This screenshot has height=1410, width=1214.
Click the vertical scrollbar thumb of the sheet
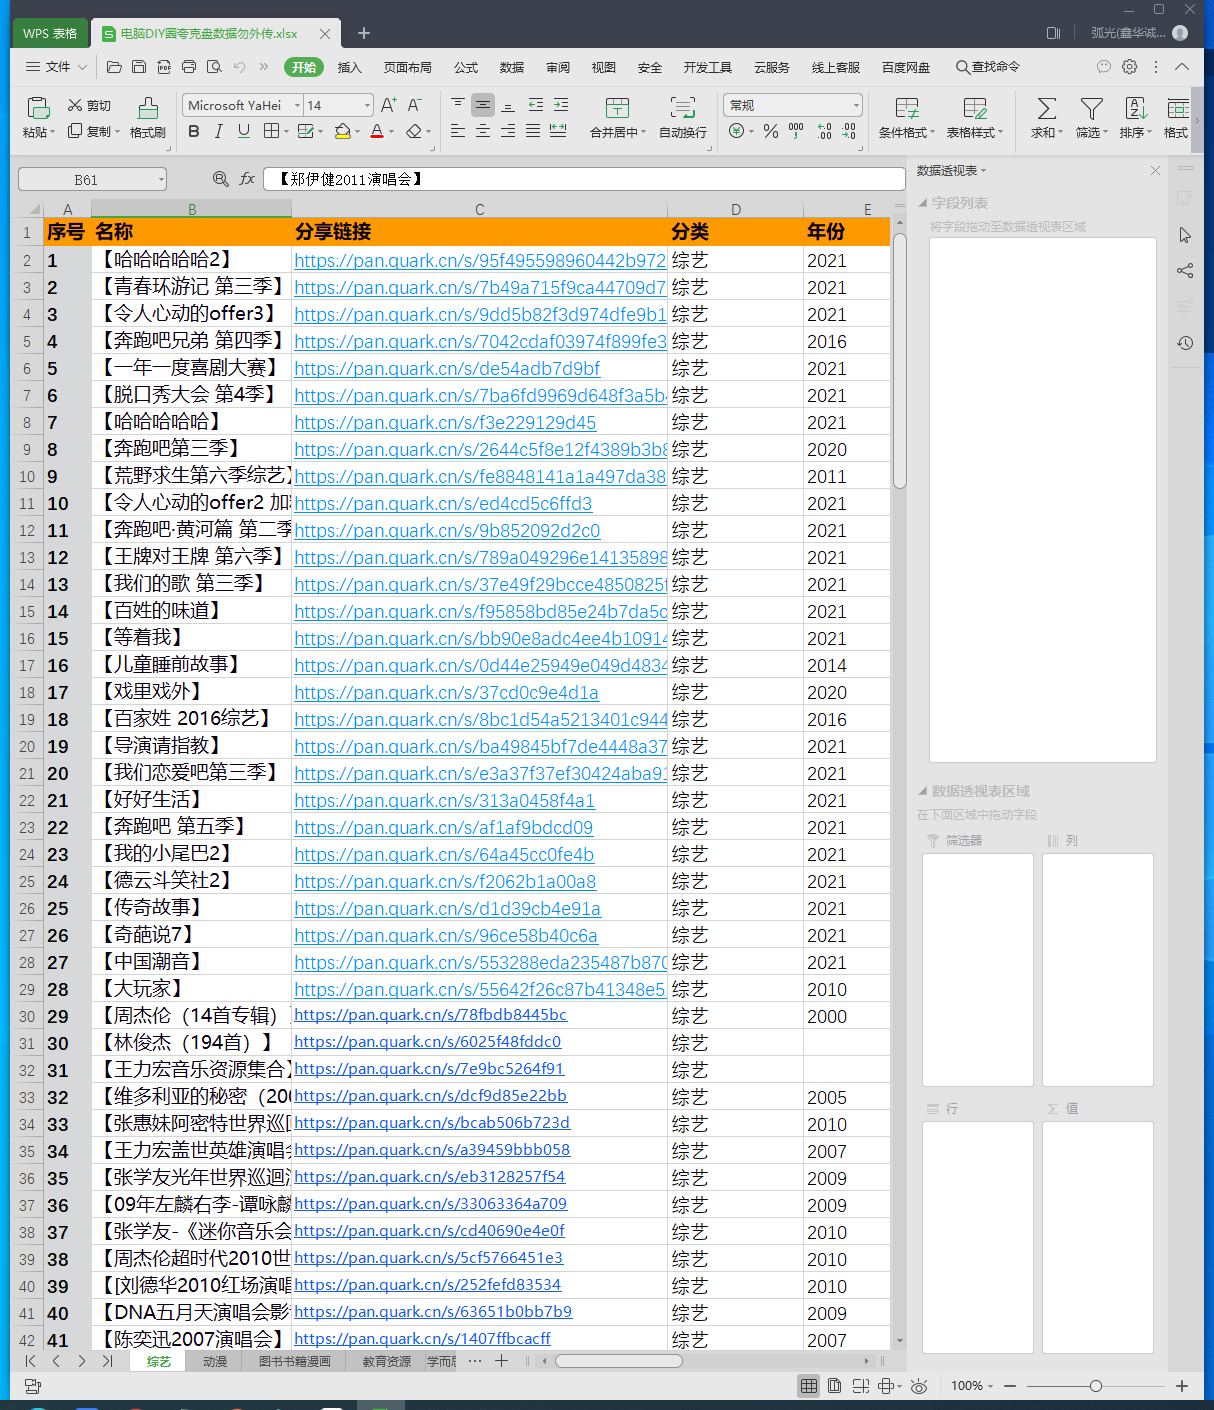coord(899,360)
